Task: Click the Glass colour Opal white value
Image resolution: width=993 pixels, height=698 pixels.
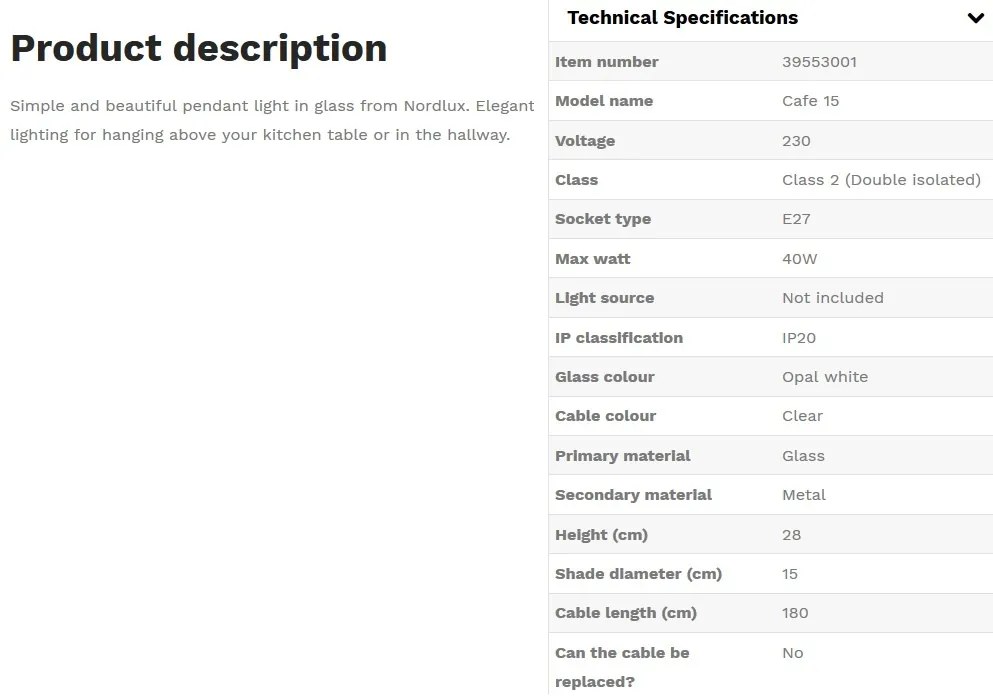Action: 824,377
